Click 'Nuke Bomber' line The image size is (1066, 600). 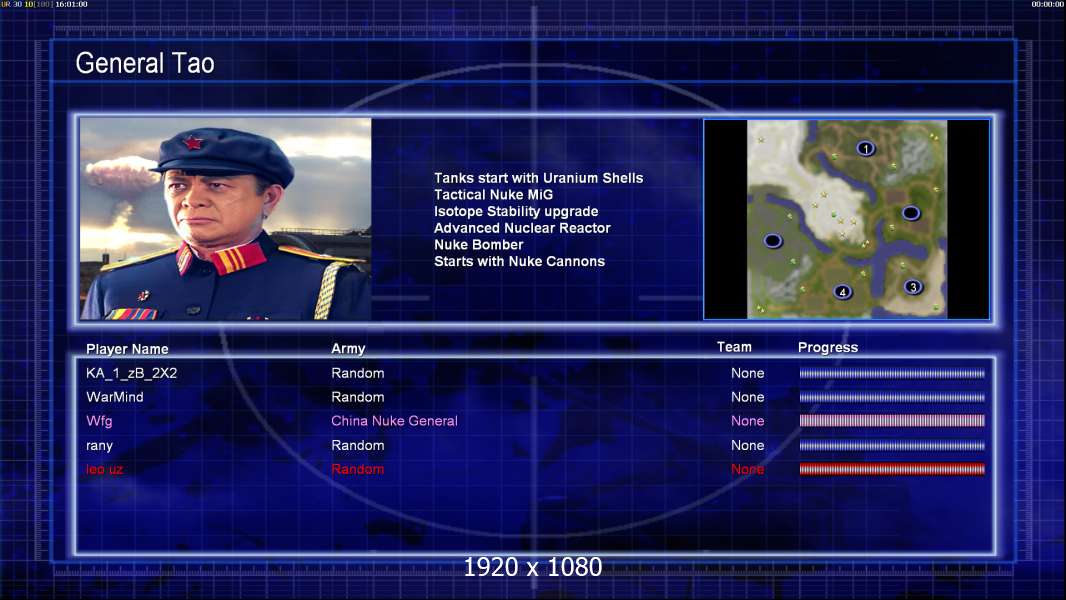[479, 245]
